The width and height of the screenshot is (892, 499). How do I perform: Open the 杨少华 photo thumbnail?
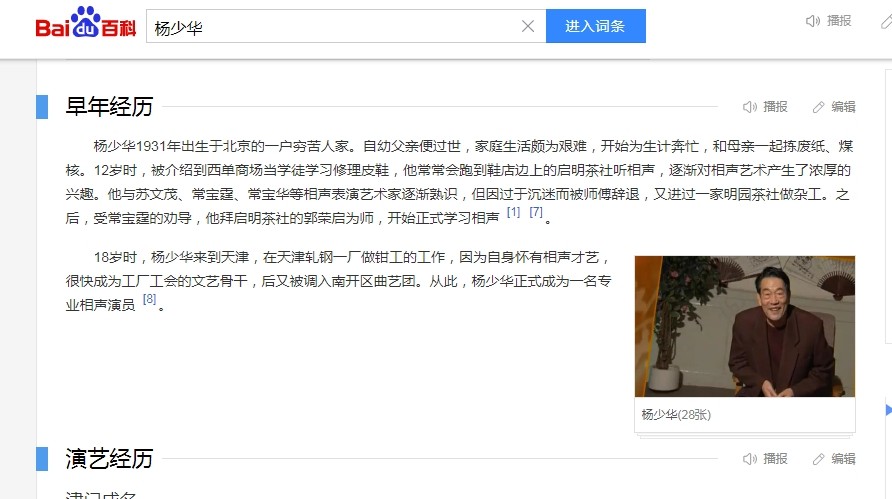pos(745,326)
